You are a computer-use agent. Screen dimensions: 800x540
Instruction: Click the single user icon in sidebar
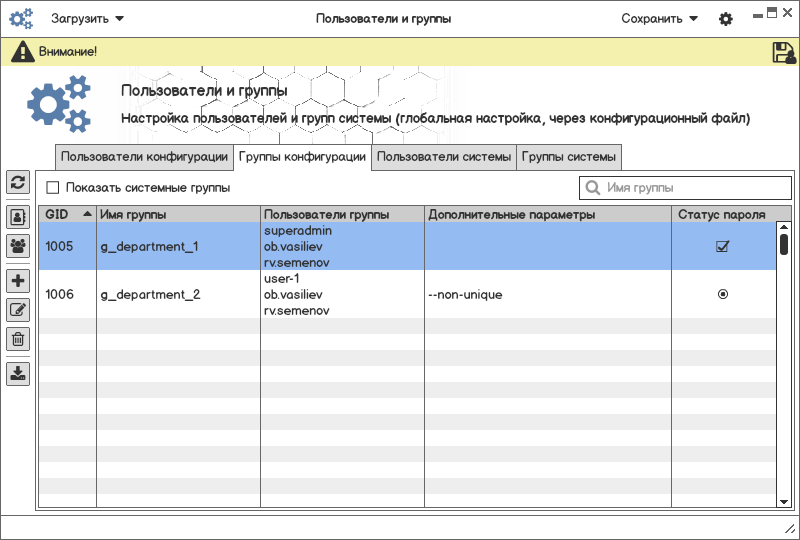click(18, 216)
